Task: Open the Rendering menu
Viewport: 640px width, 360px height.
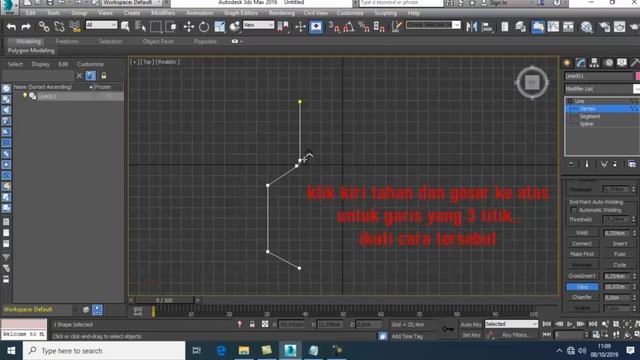Action: coord(282,13)
